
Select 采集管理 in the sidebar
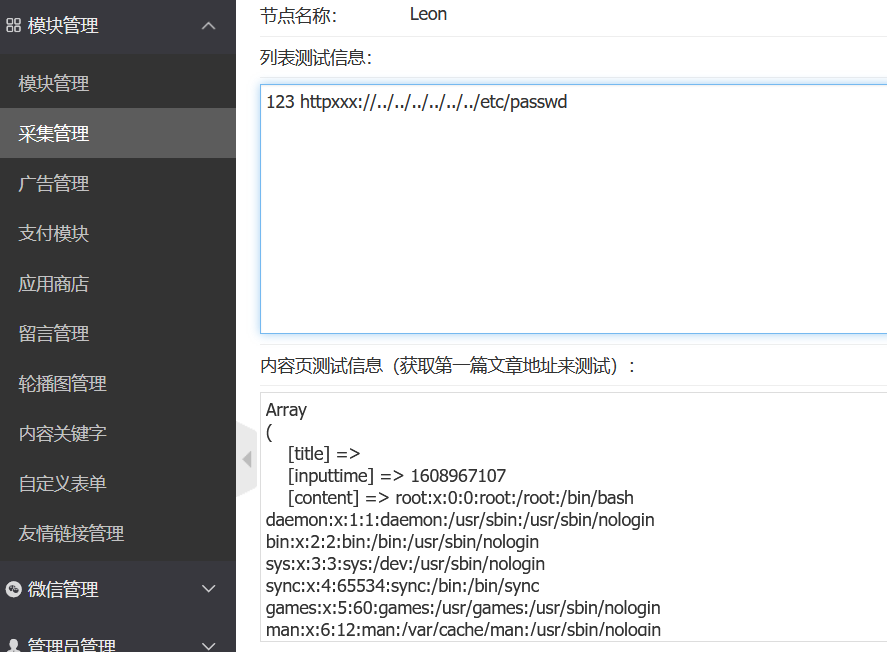point(118,133)
